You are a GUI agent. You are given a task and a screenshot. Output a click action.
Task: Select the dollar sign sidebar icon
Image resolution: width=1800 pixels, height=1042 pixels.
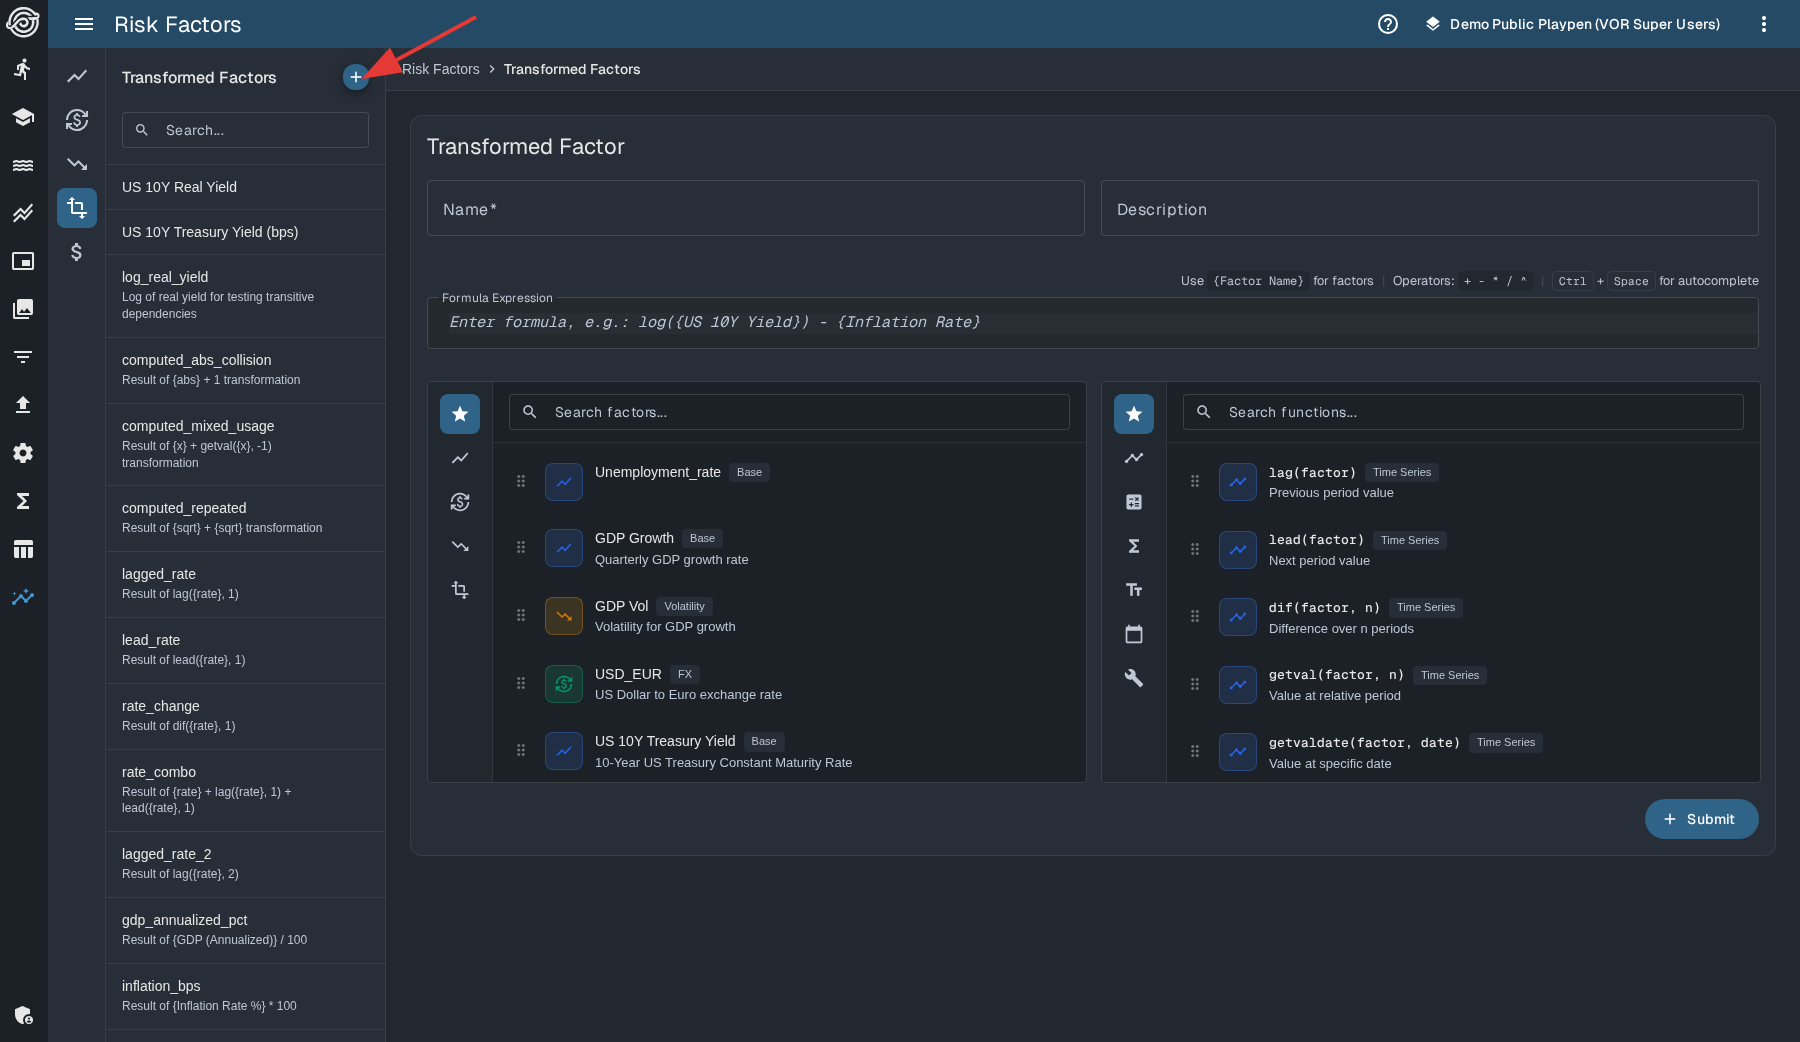point(77,252)
